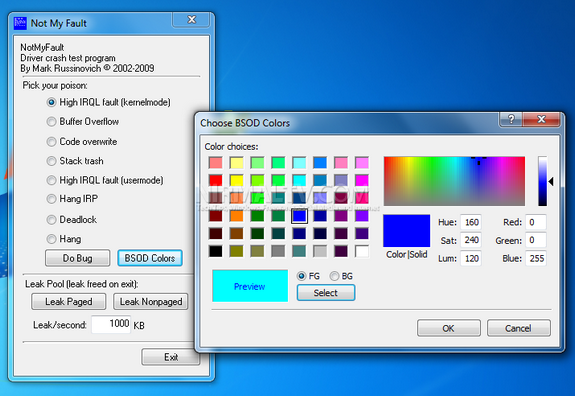Viewport: 575px width, 396px height.
Task: Choose the pure red color swatch
Action: tap(216, 180)
